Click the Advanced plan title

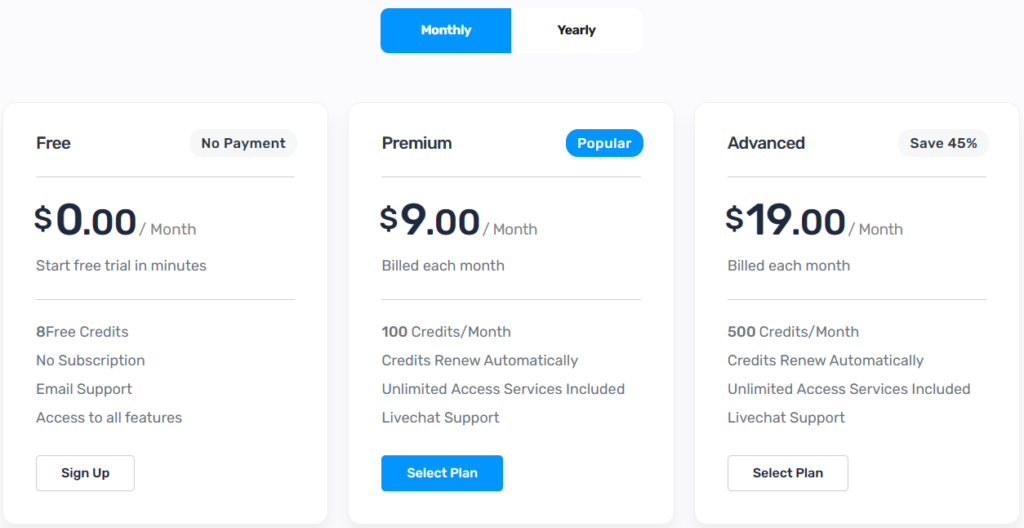(x=766, y=143)
